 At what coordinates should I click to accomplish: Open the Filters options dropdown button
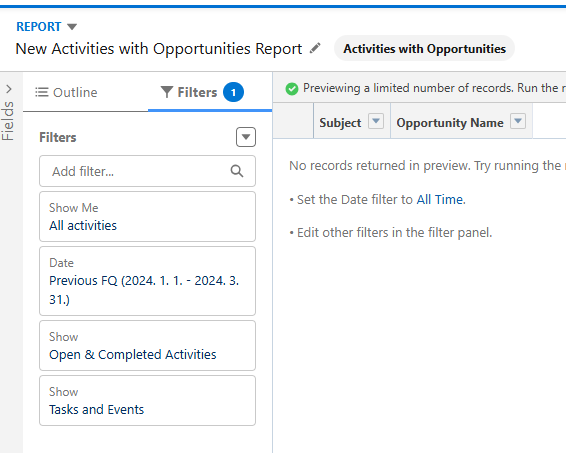pyautogui.click(x=246, y=137)
